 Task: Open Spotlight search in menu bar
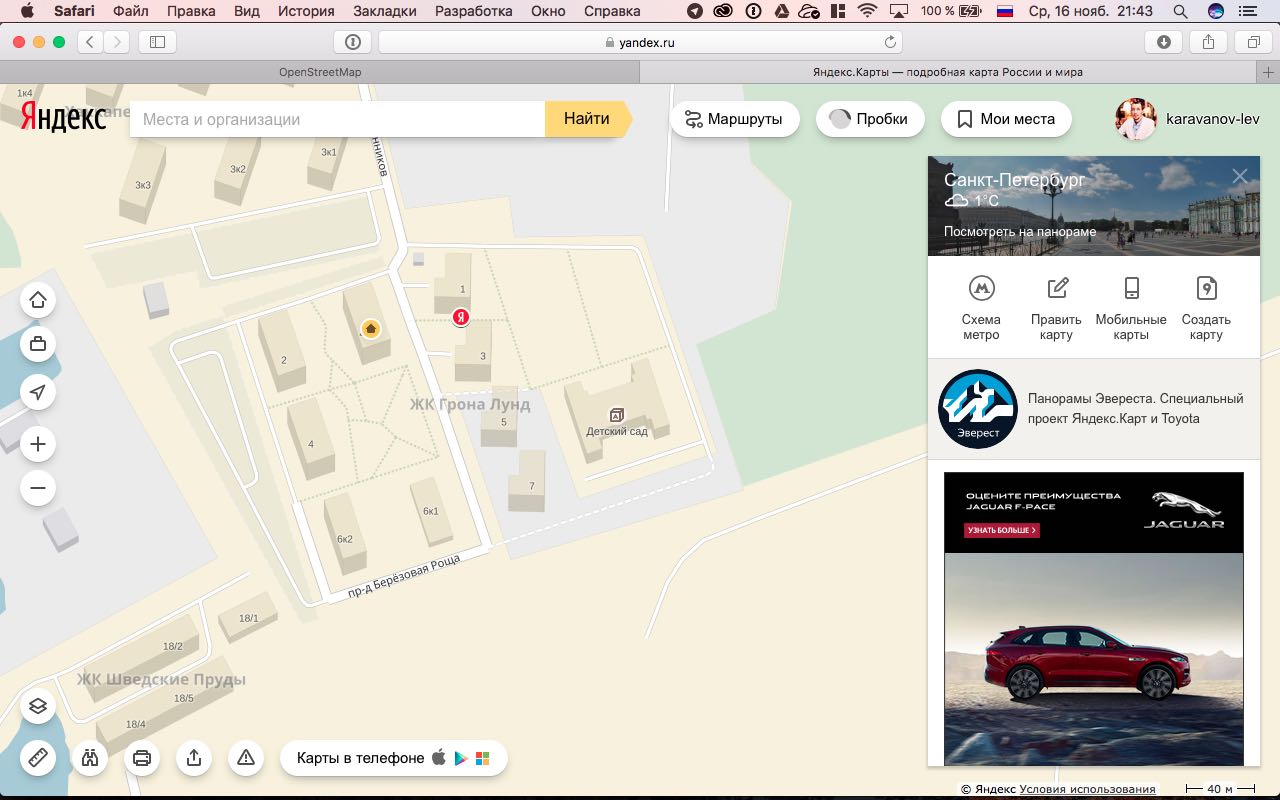[x=1180, y=11]
